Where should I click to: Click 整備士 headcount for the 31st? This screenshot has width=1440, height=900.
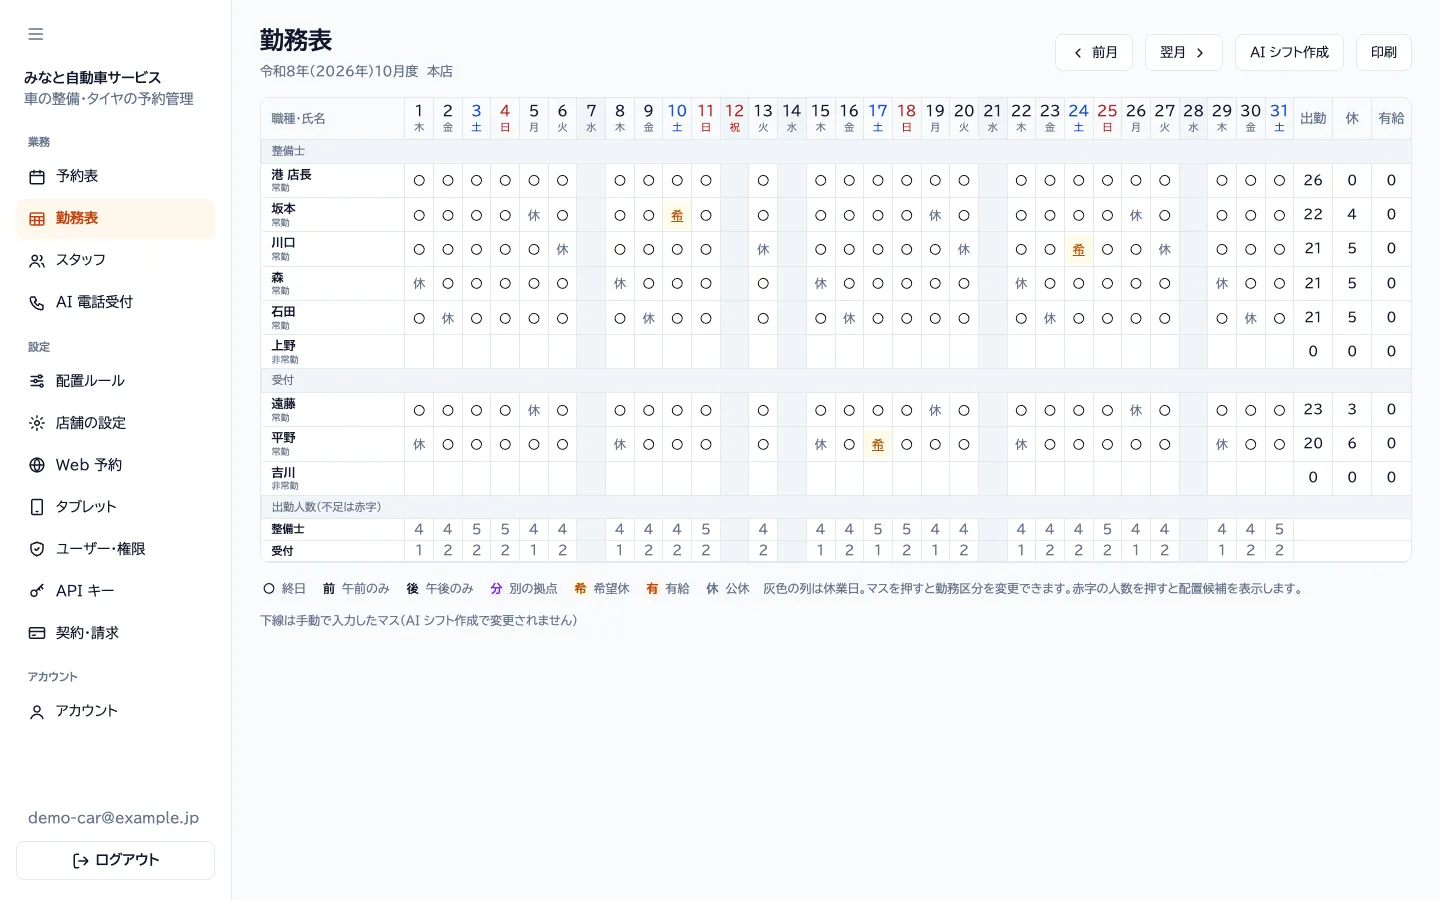point(1279,529)
